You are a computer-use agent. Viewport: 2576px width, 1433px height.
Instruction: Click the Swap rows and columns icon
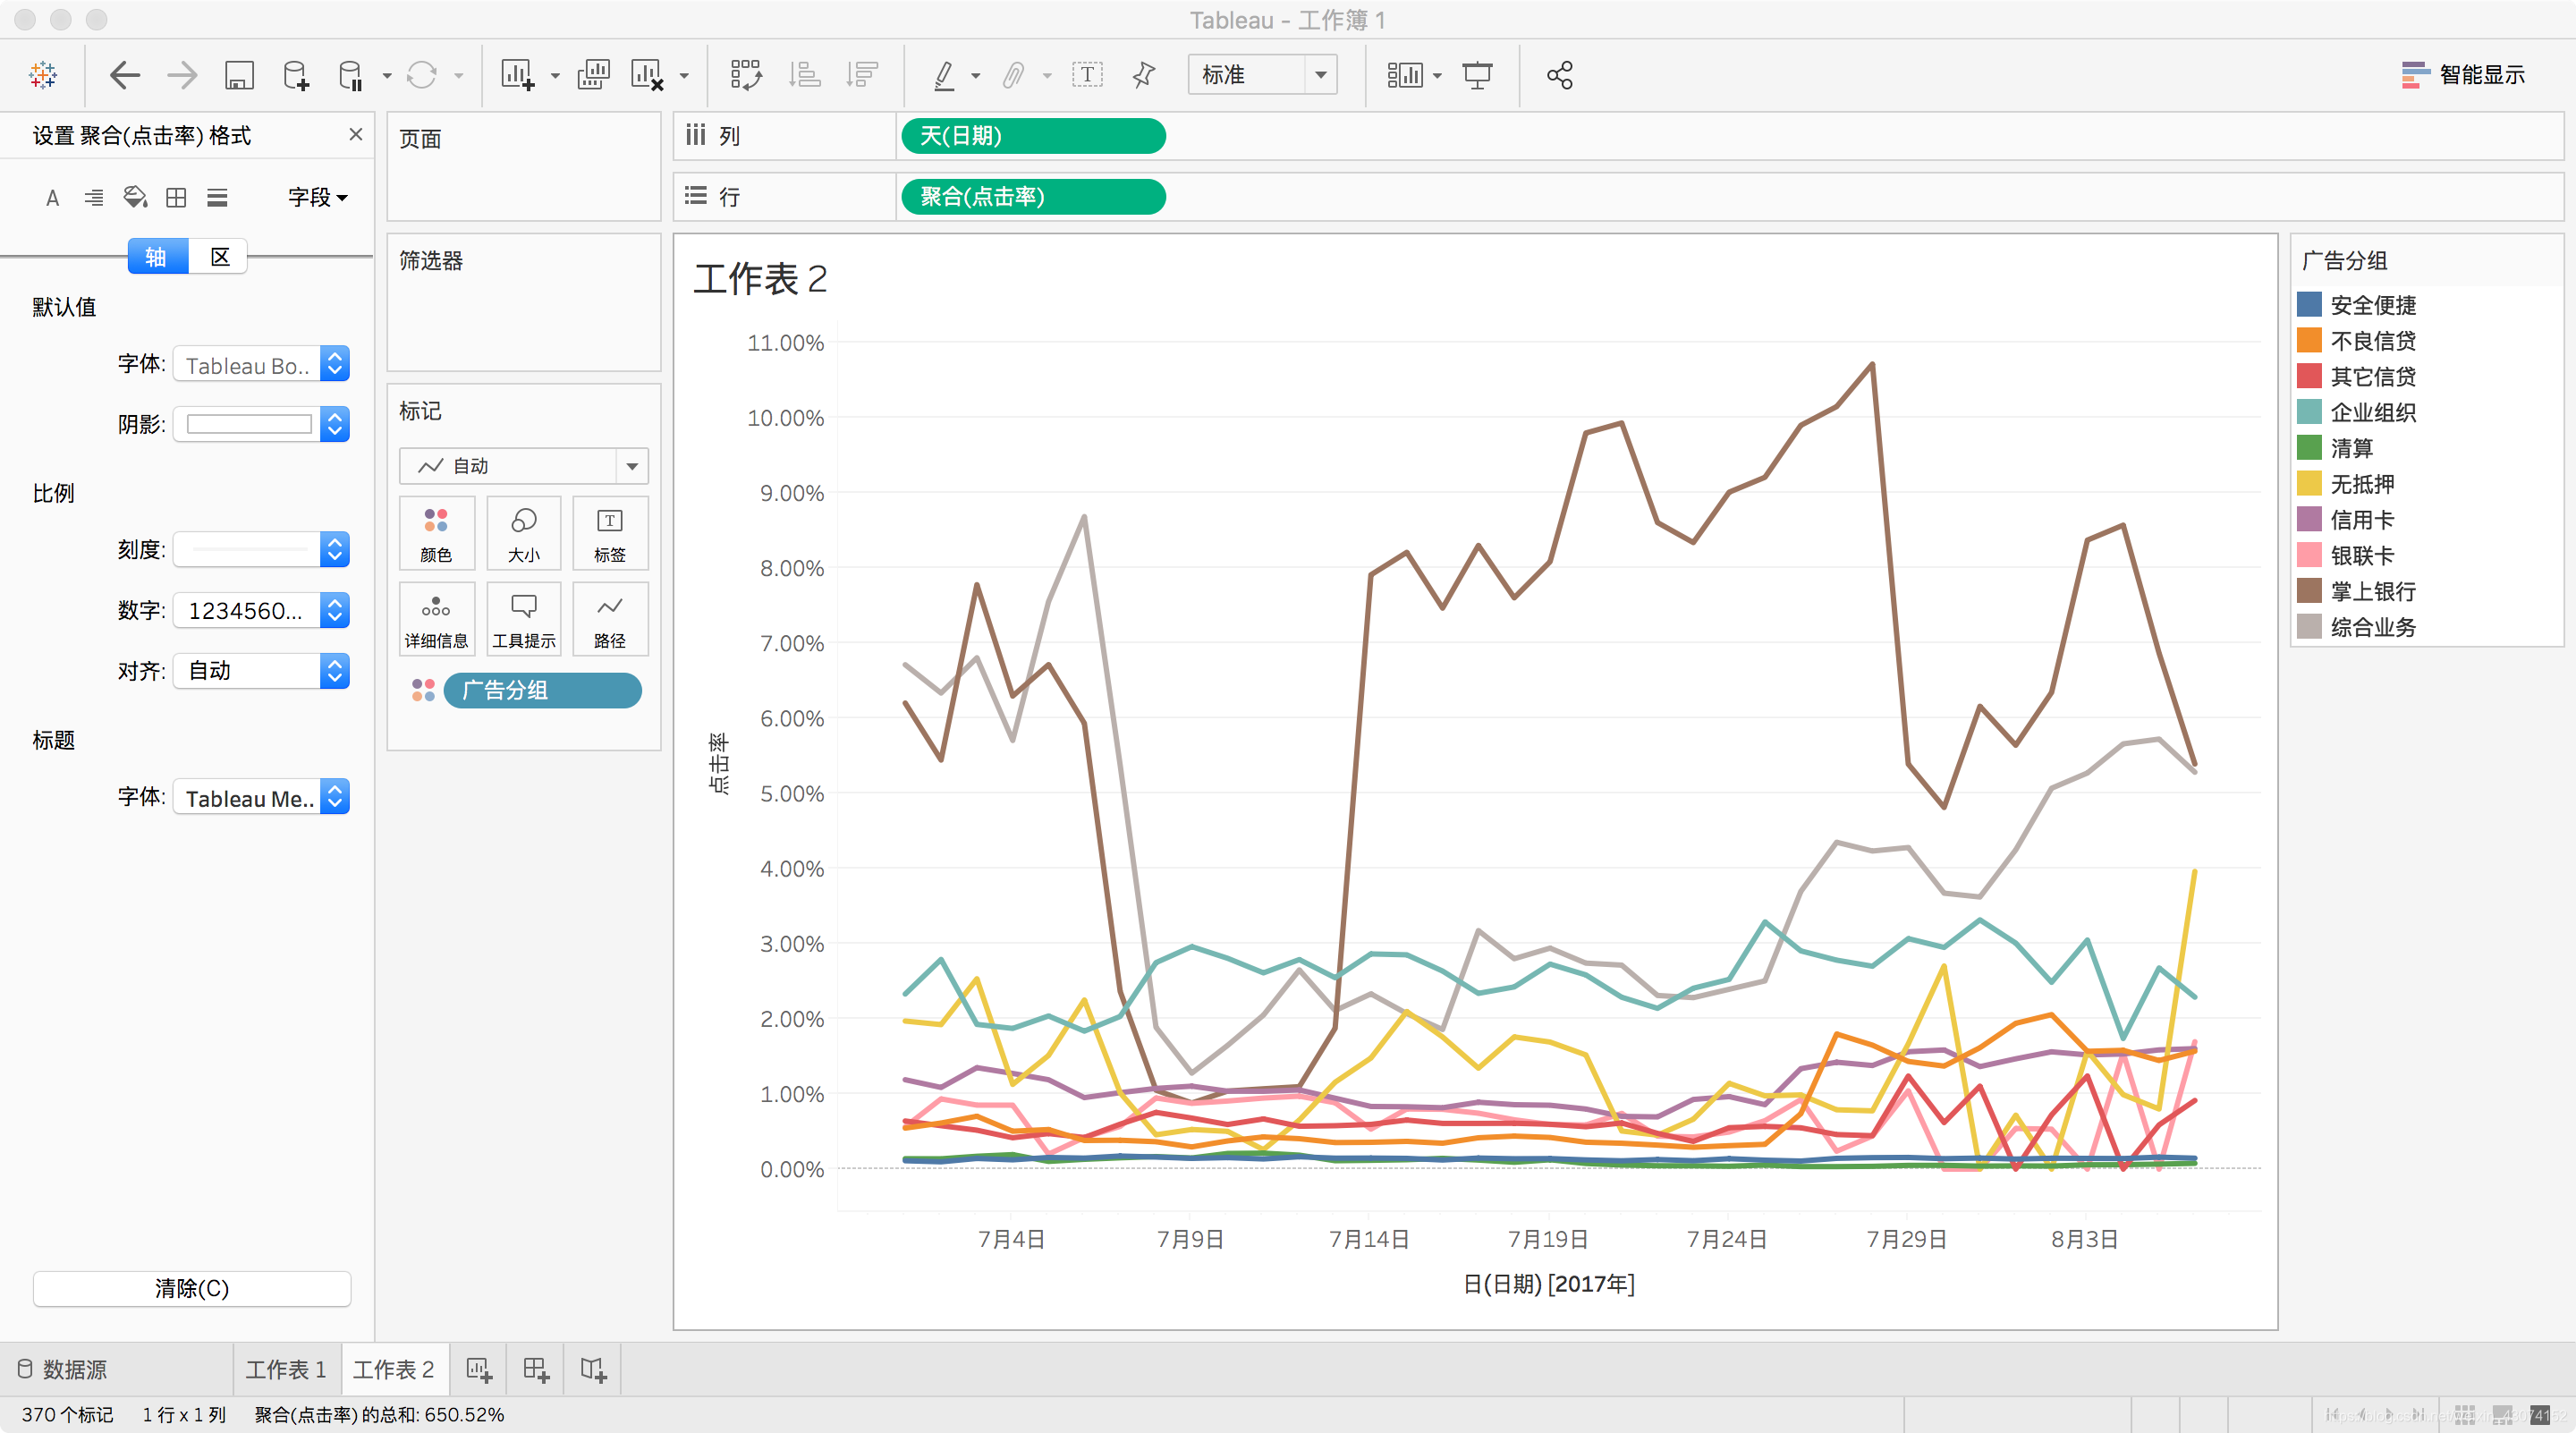746,75
